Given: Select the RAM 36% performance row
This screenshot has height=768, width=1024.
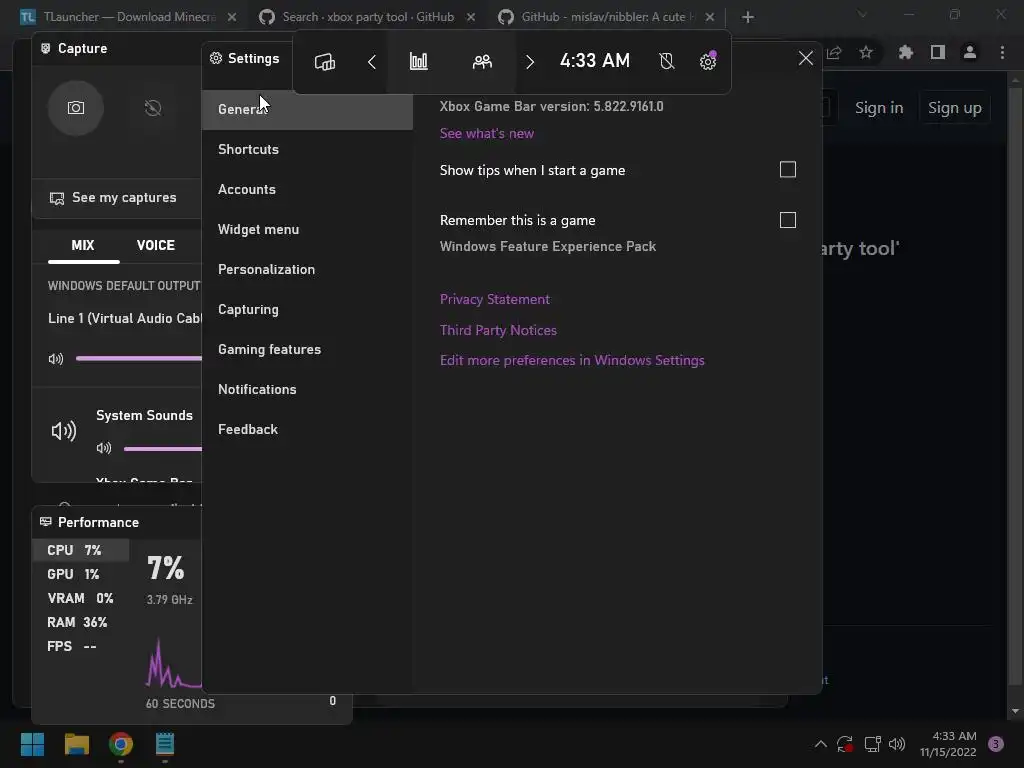Looking at the screenshot, I should (81, 622).
